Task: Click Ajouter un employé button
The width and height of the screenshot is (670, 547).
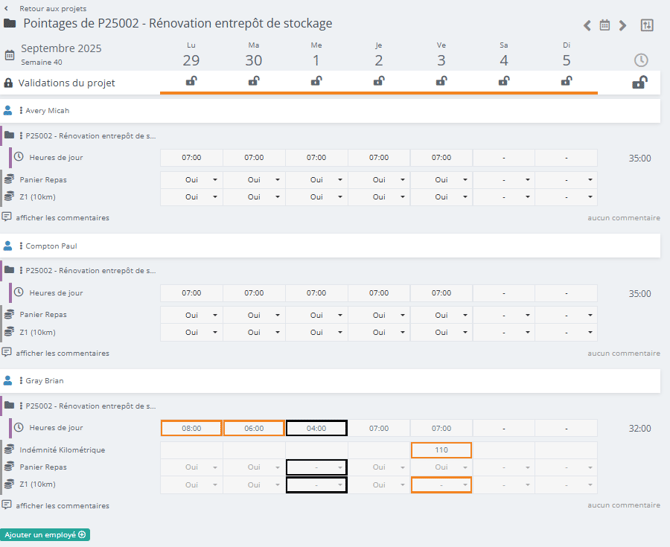Action: 46,535
